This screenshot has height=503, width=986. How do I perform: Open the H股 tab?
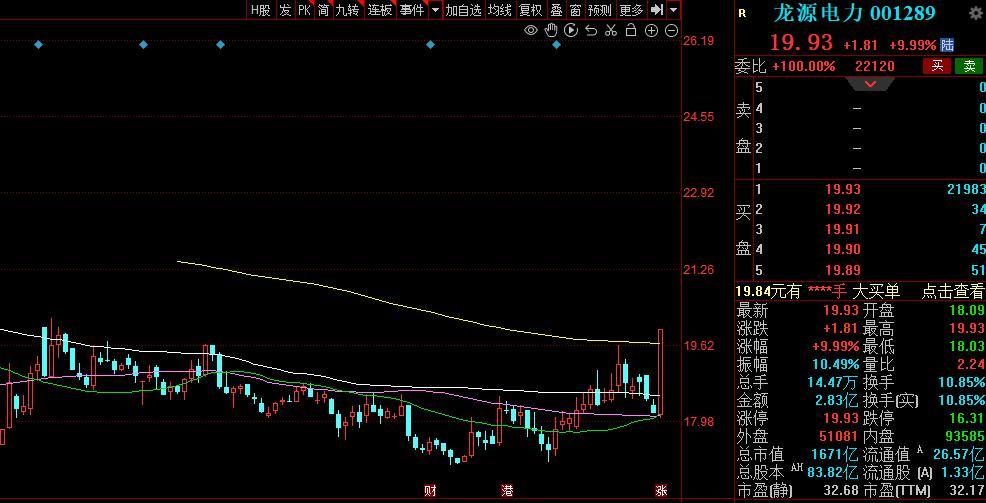coord(260,10)
